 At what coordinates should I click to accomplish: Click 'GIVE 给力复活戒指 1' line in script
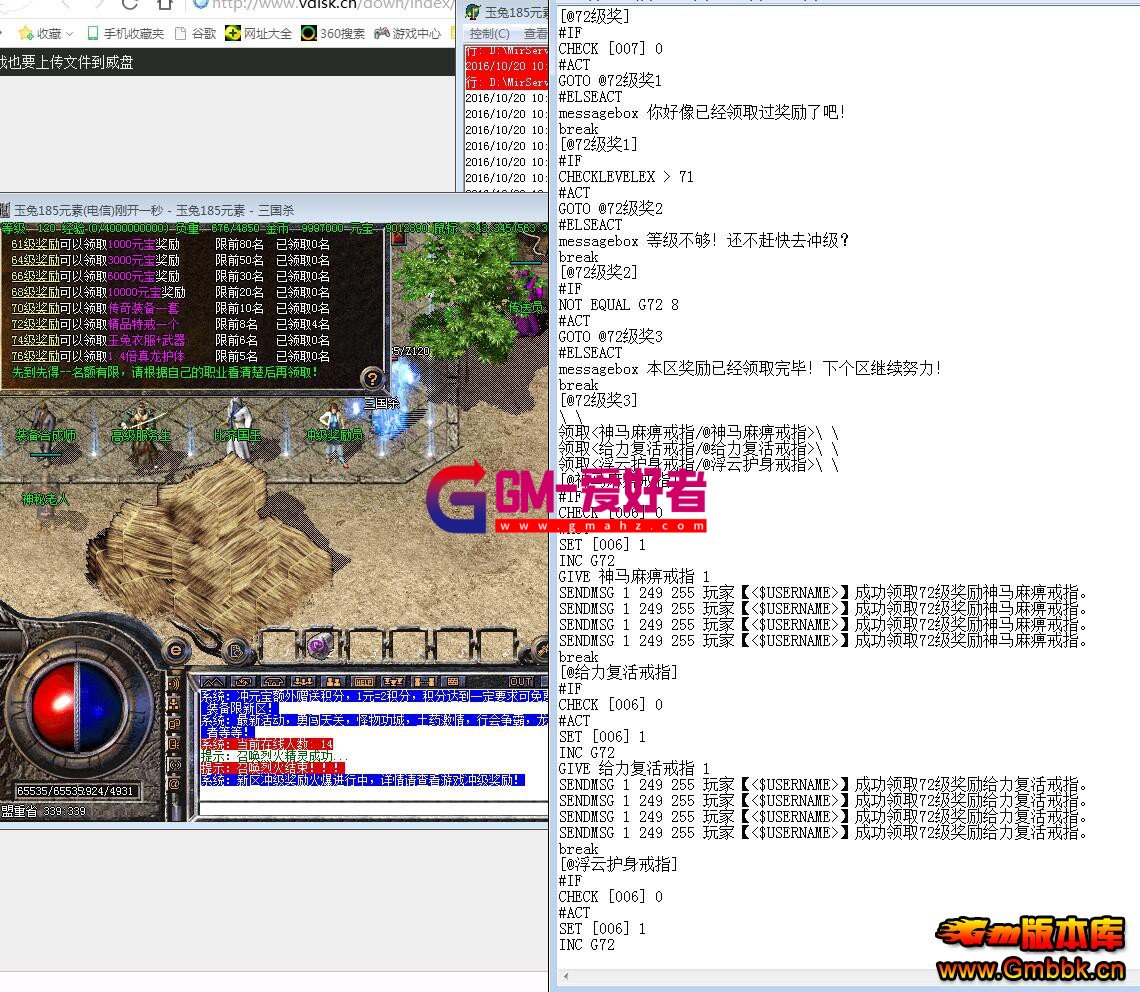633,769
